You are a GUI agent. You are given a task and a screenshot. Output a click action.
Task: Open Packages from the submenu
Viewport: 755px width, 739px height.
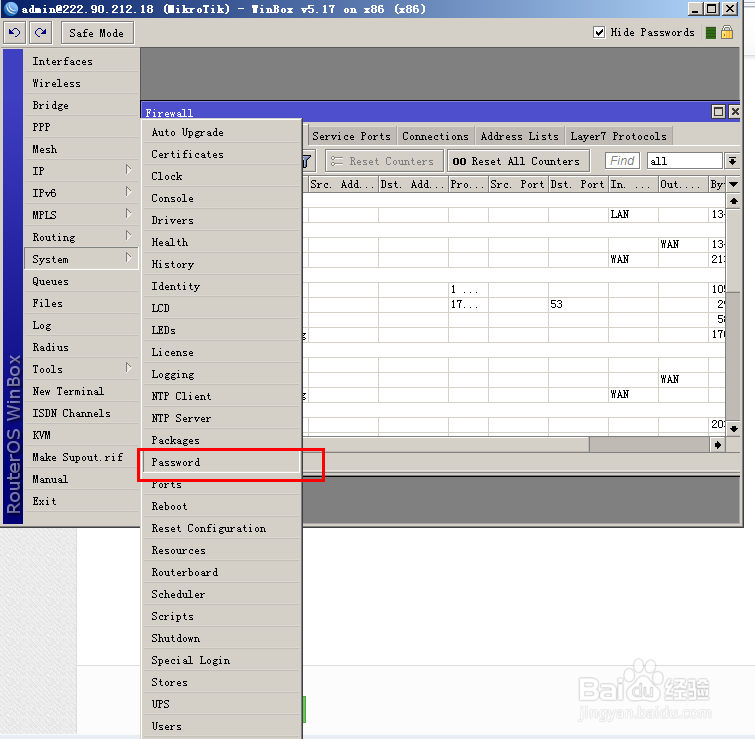point(221,440)
